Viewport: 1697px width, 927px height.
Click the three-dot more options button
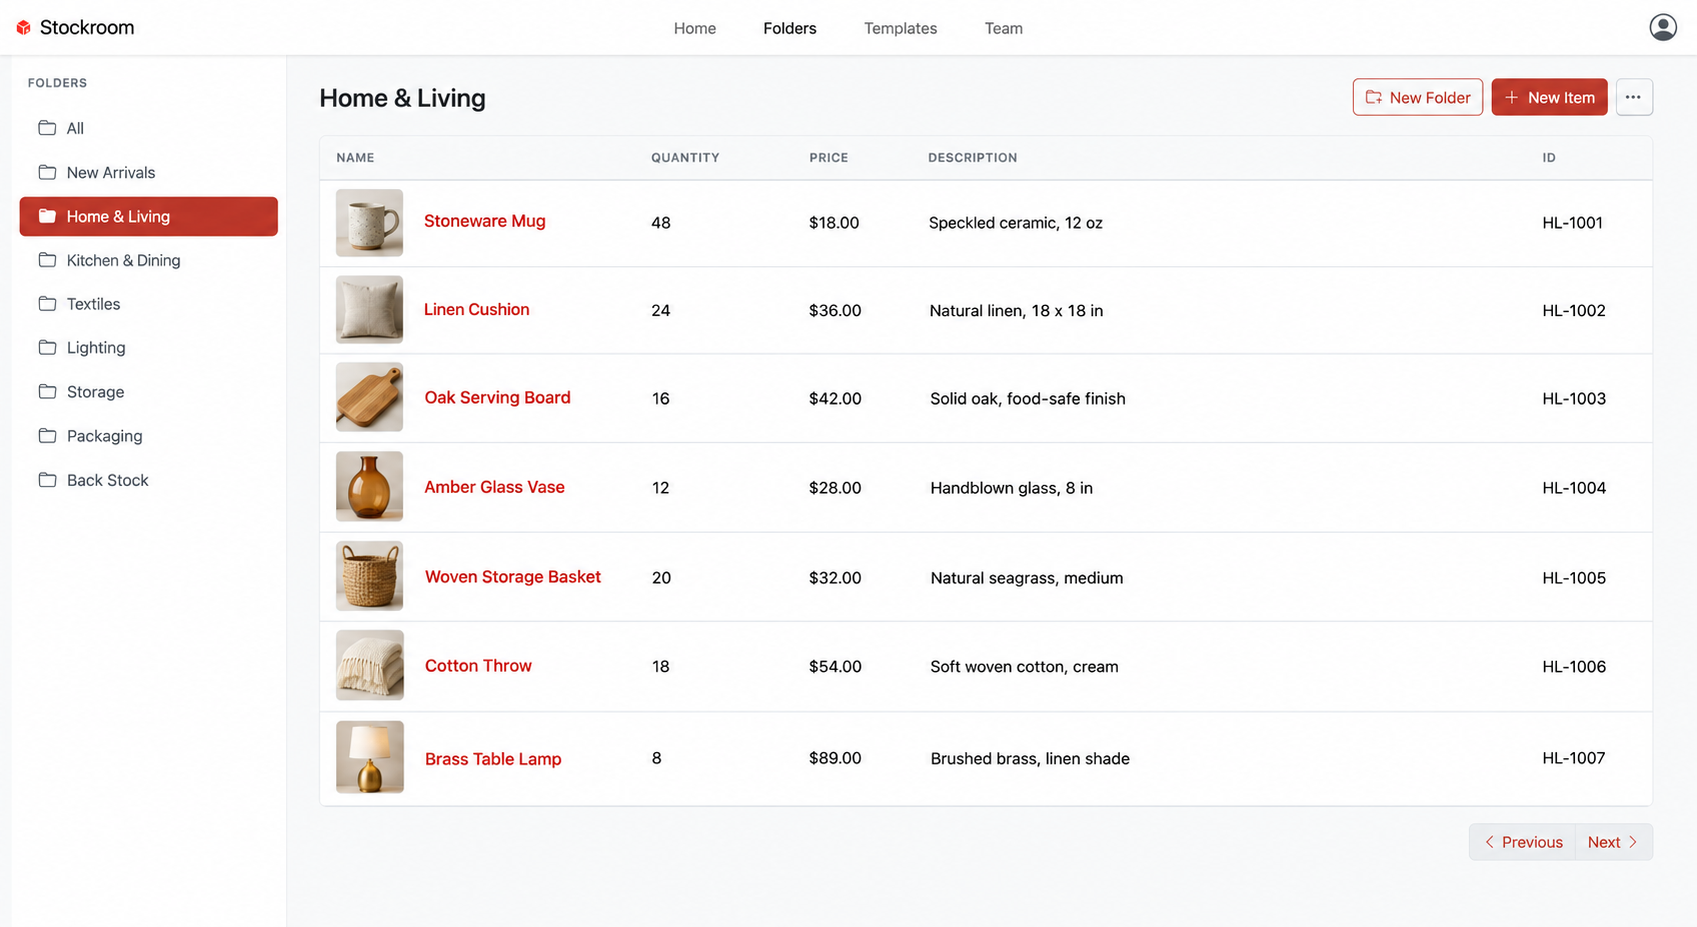1633,97
